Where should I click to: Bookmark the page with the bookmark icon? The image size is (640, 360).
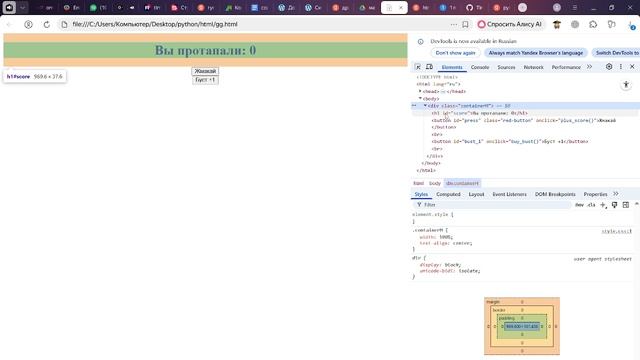pyautogui.click(x=465, y=24)
